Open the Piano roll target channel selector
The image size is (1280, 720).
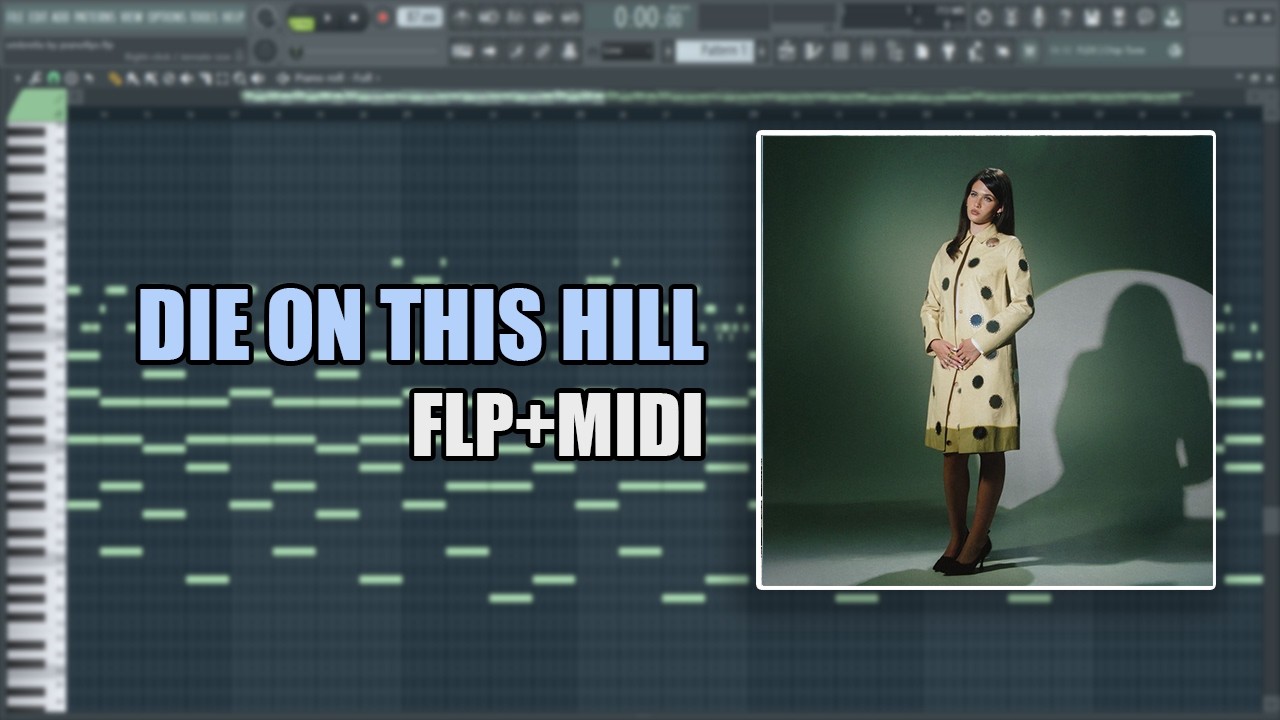point(337,78)
